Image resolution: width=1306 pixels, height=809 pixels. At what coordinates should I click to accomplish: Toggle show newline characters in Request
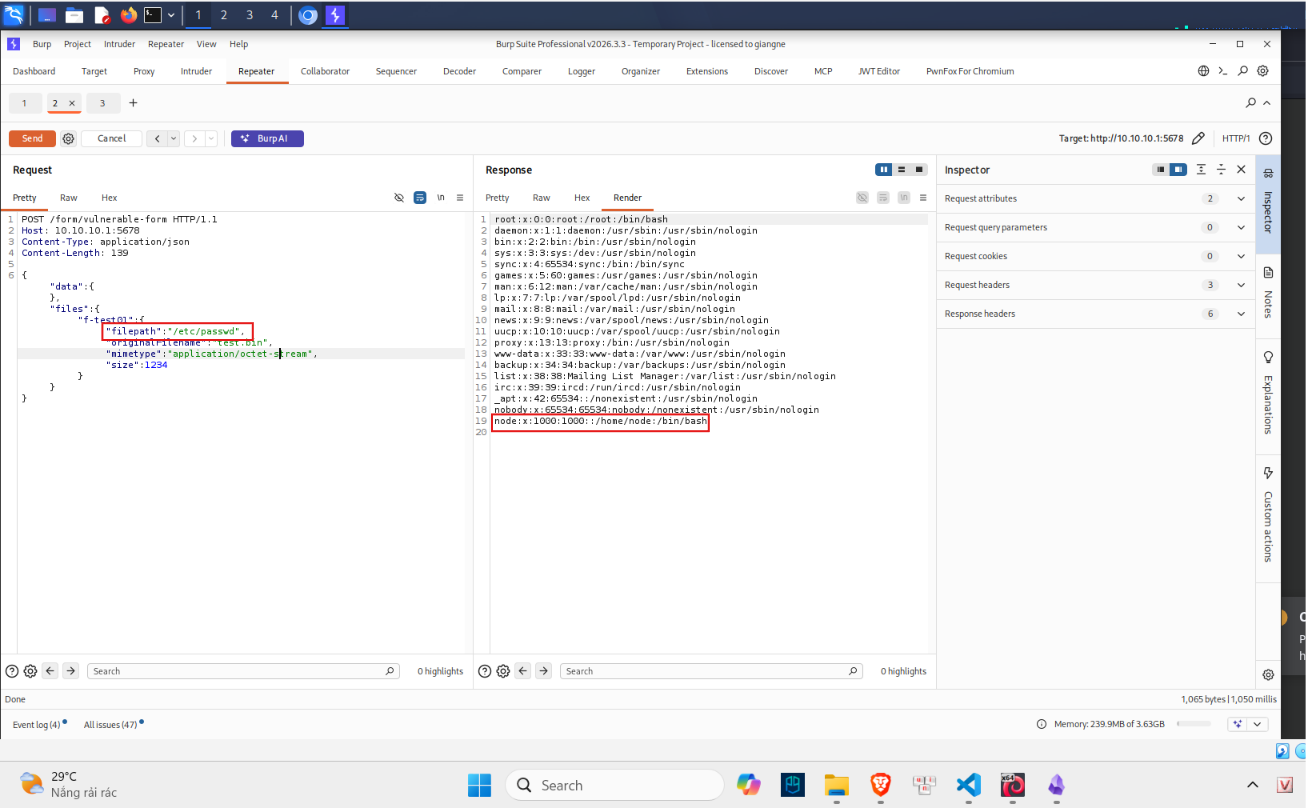click(x=441, y=198)
